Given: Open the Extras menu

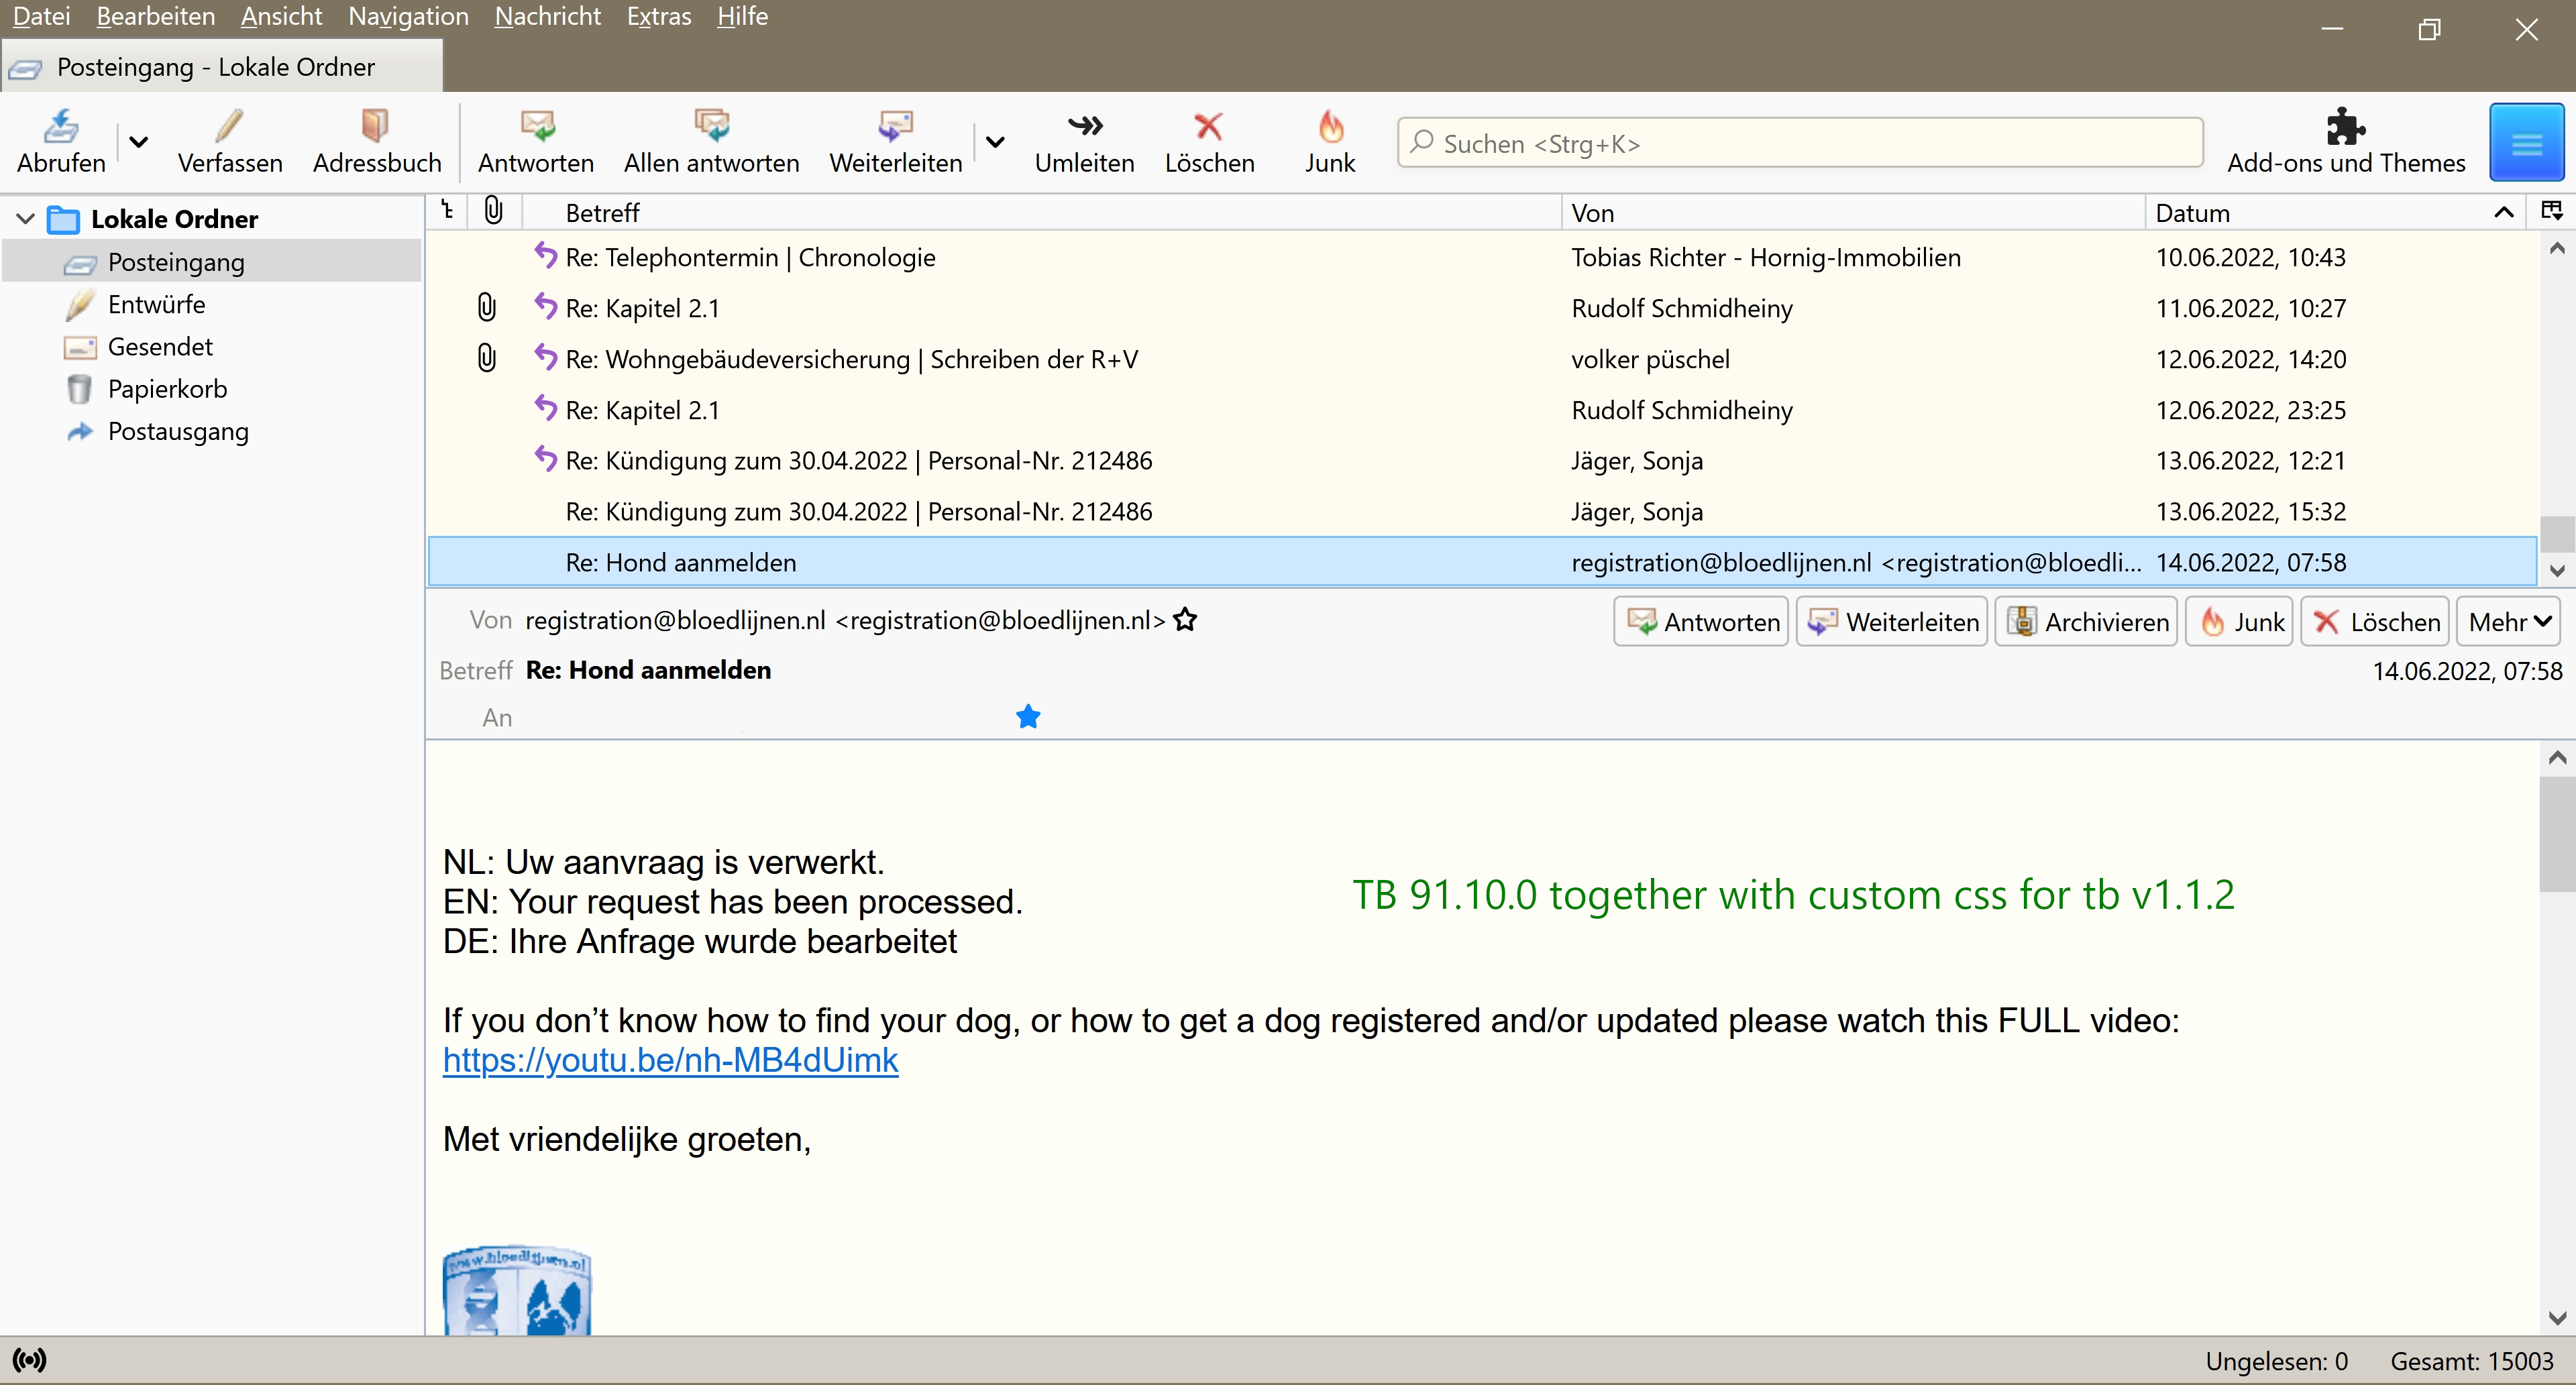Looking at the screenshot, I should click(x=658, y=17).
